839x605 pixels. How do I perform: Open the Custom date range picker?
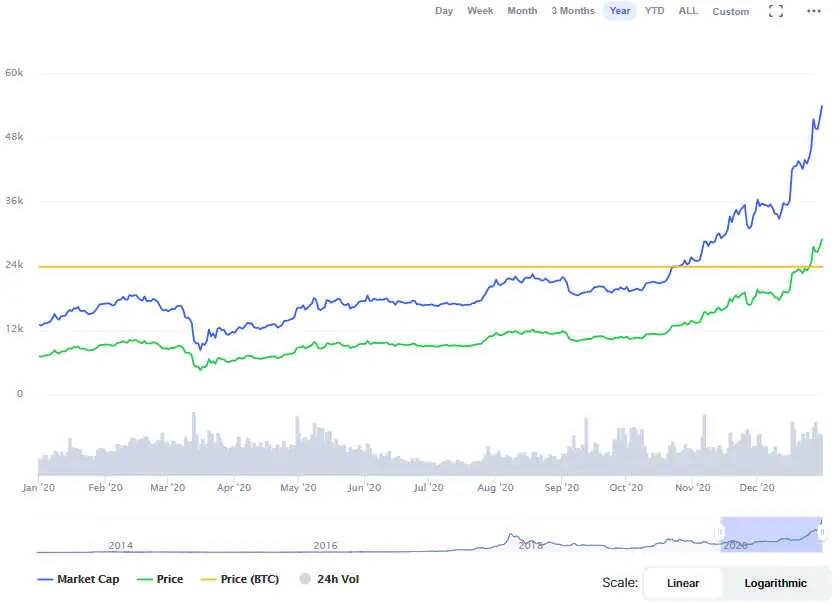tap(730, 11)
